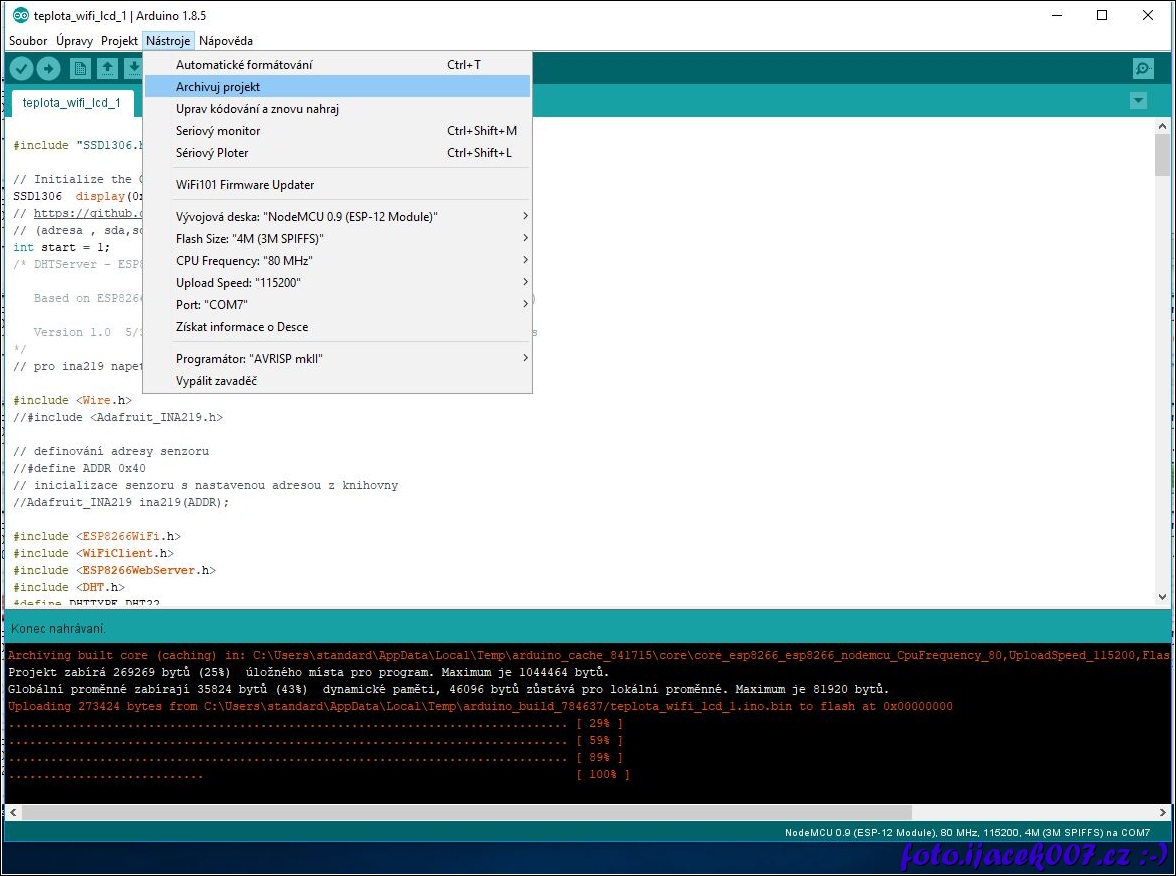Click the New sketch icon
Screen dimensions: 1176x876
80,68
